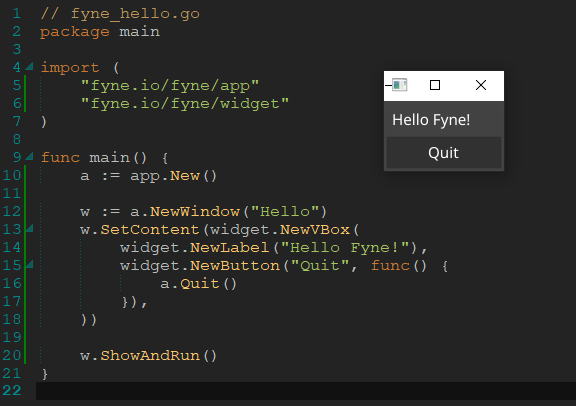Collapse the import block fold marker
The image size is (576, 406).
29,67
